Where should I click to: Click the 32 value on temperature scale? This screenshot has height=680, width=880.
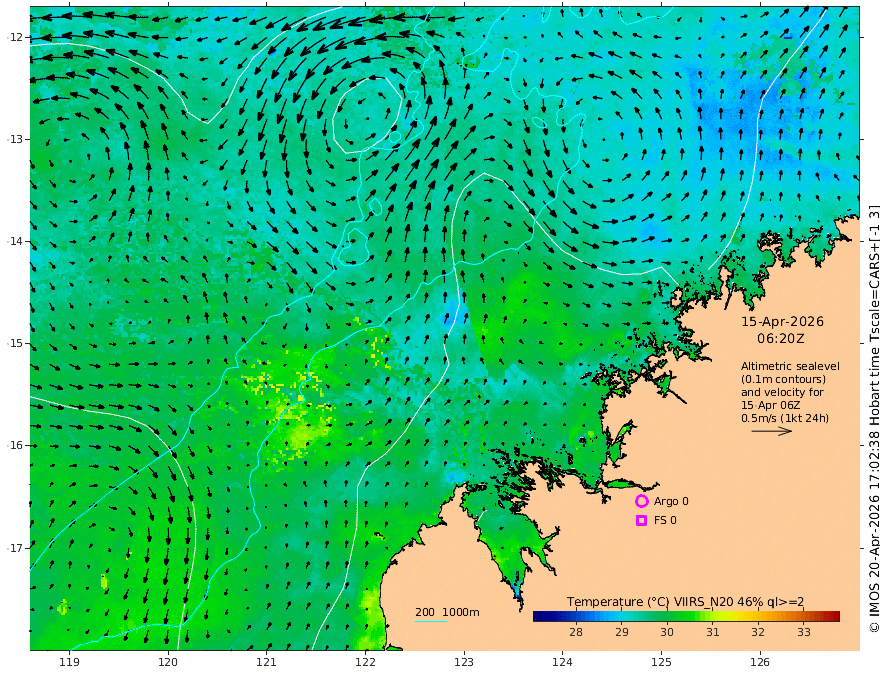coord(758,632)
